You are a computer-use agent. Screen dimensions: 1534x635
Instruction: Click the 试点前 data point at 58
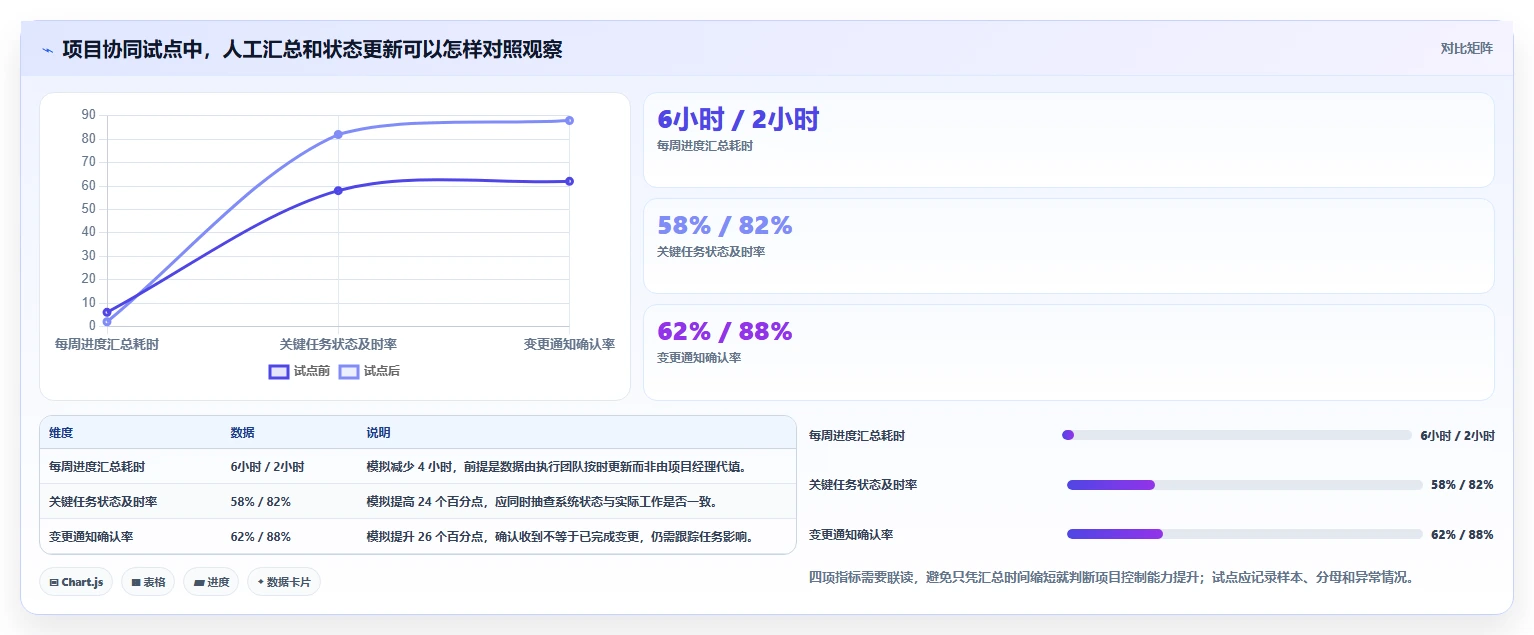[x=338, y=190]
